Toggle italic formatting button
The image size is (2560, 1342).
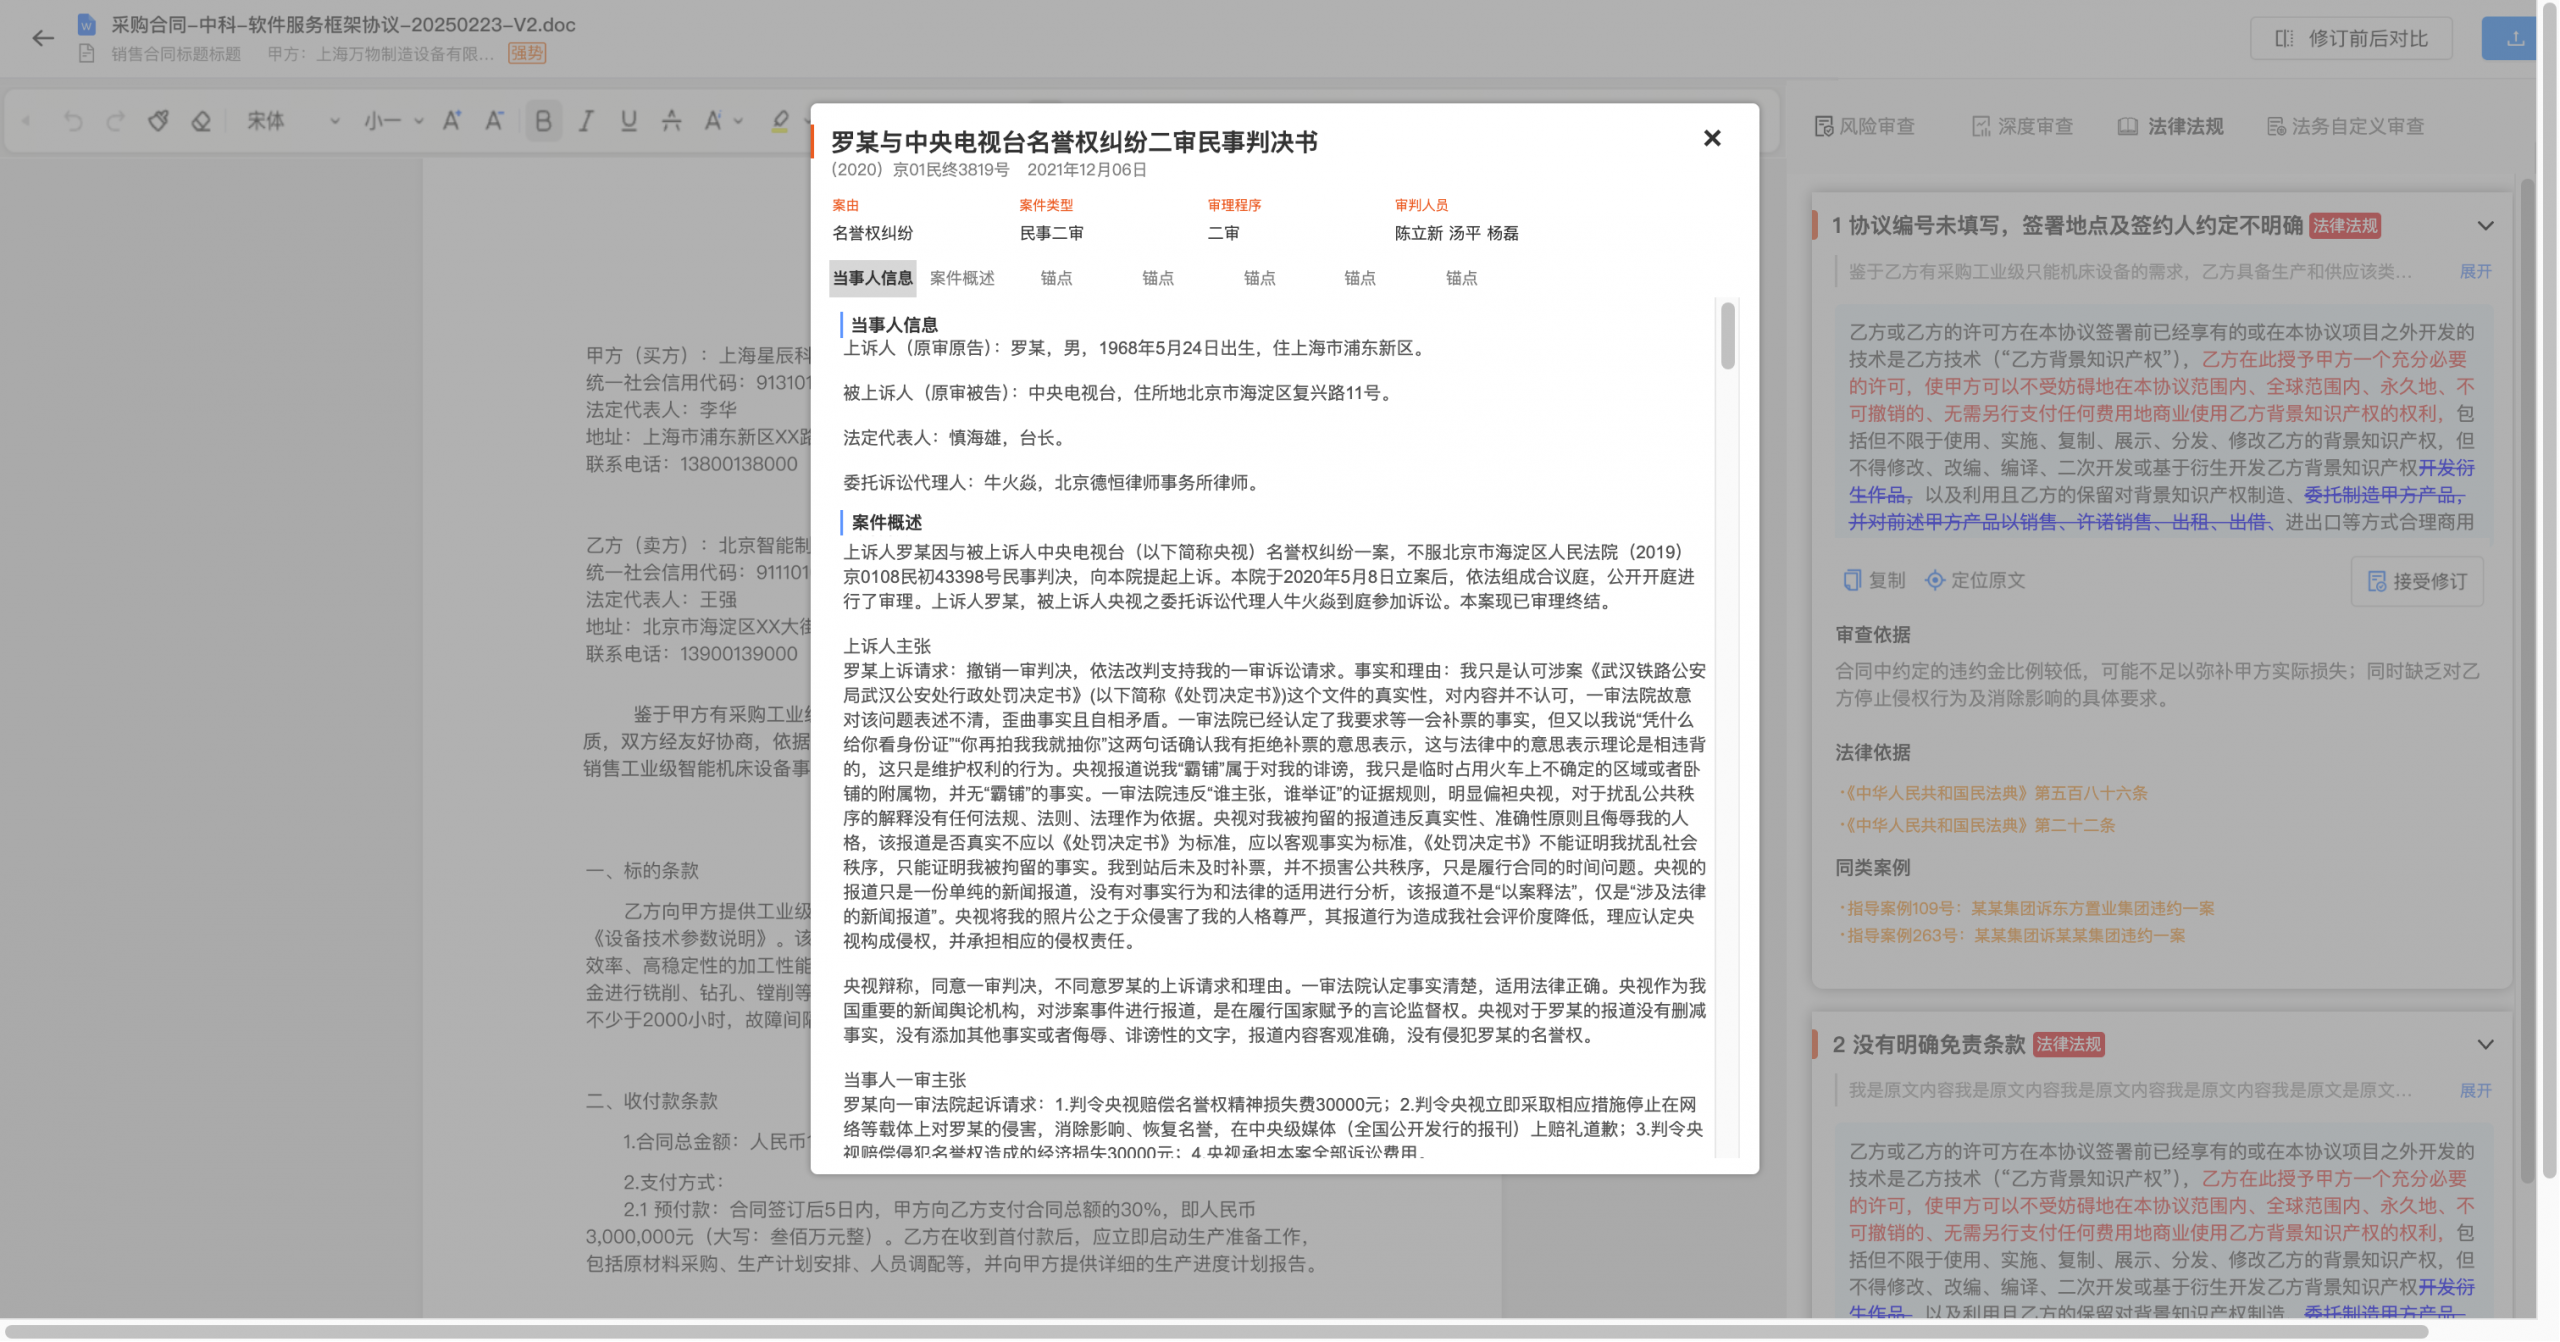[586, 121]
